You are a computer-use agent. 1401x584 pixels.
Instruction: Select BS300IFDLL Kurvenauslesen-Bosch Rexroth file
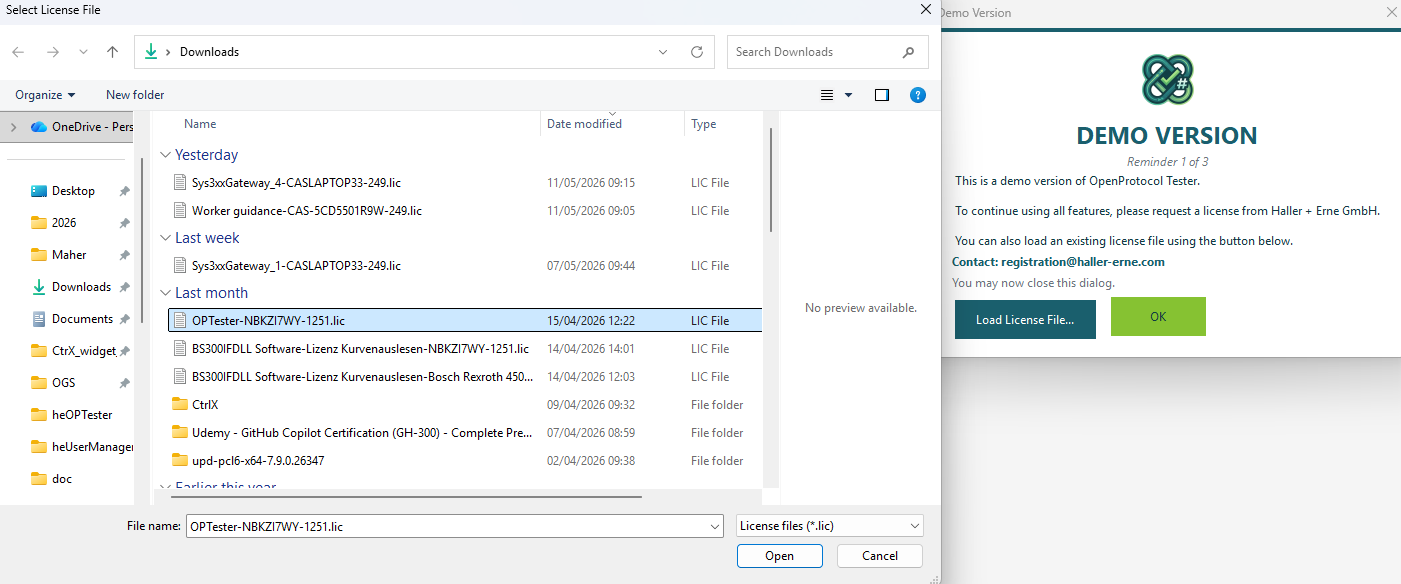464,377
